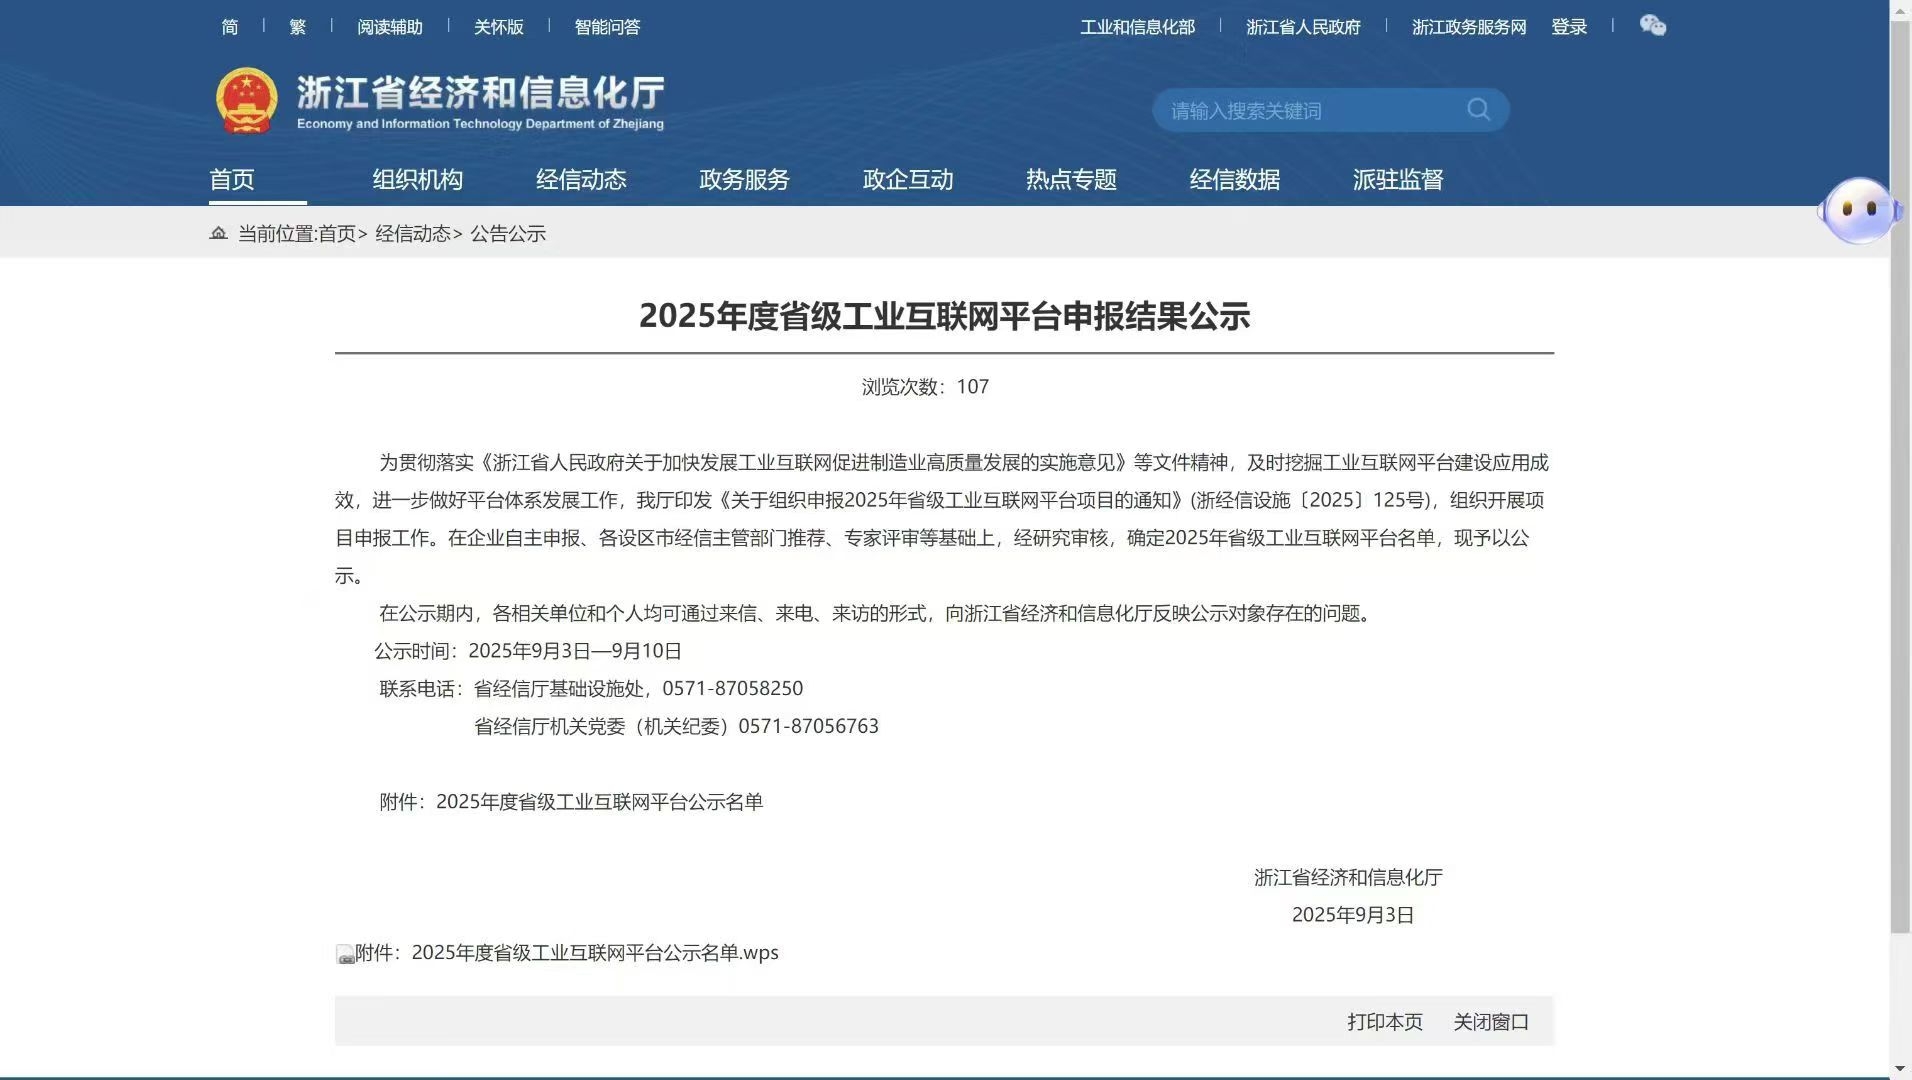Click the article title heading
The width and height of the screenshot is (1912, 1080).
click(944, 316)
